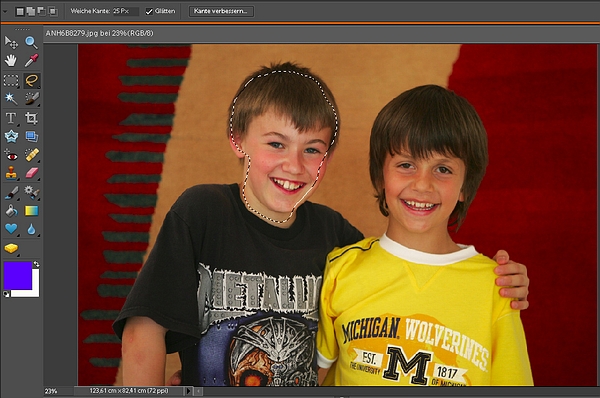Activate the Lasso tool
The width and height of the screenshot is (600, 398).
click(31, 80)
